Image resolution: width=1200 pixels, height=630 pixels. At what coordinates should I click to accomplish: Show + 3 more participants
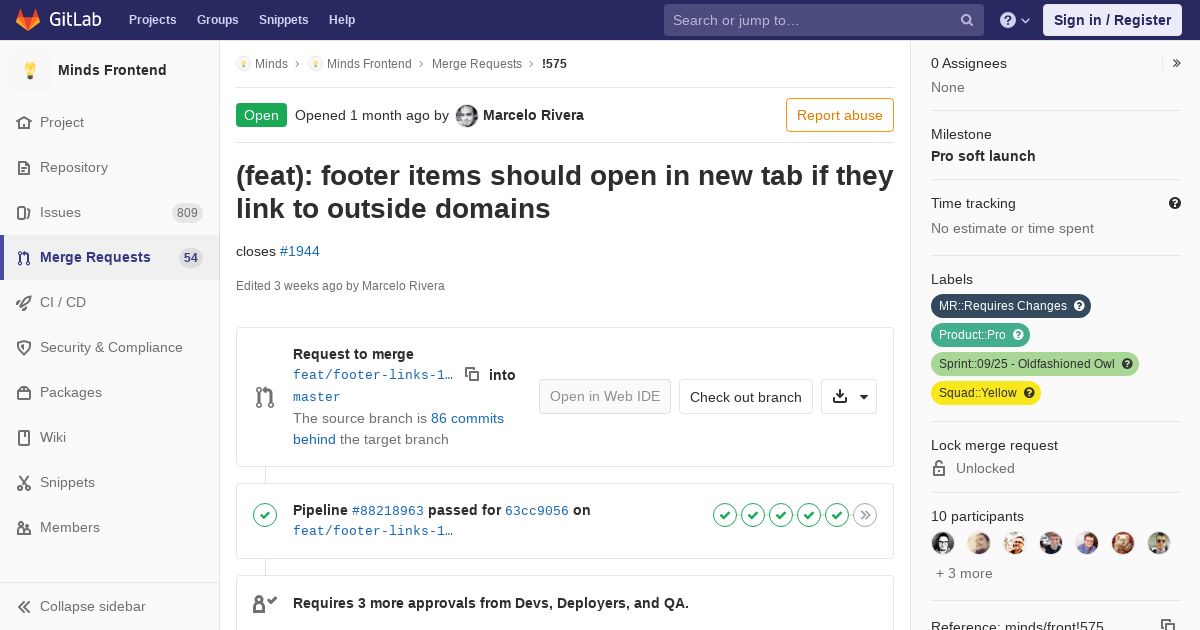point(964,573)
